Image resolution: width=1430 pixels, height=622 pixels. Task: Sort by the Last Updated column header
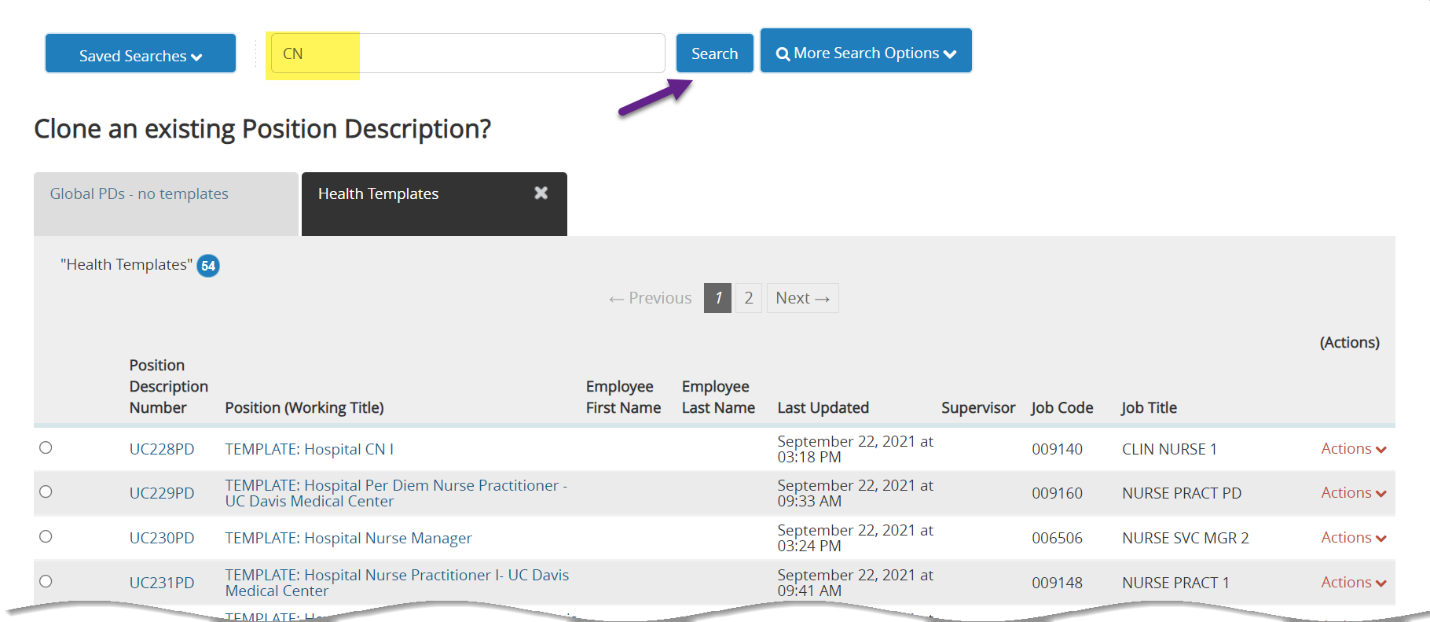[x=822, y=408]
